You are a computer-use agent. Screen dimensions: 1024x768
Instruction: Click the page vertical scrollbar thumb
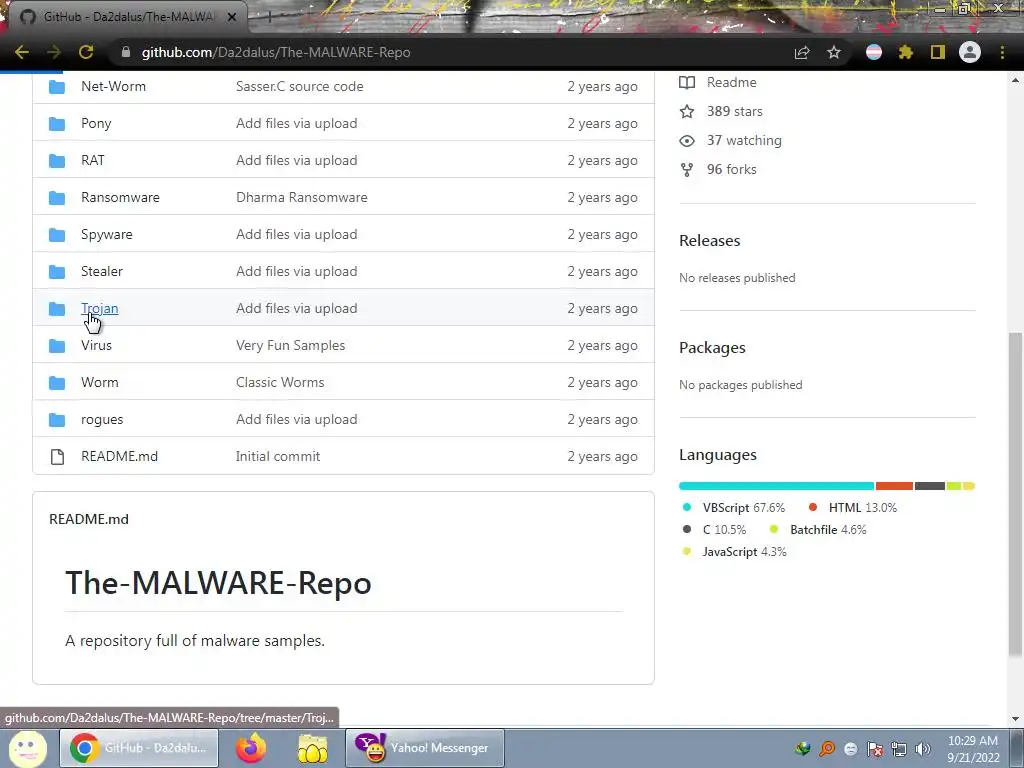[x=1015, y=494]
